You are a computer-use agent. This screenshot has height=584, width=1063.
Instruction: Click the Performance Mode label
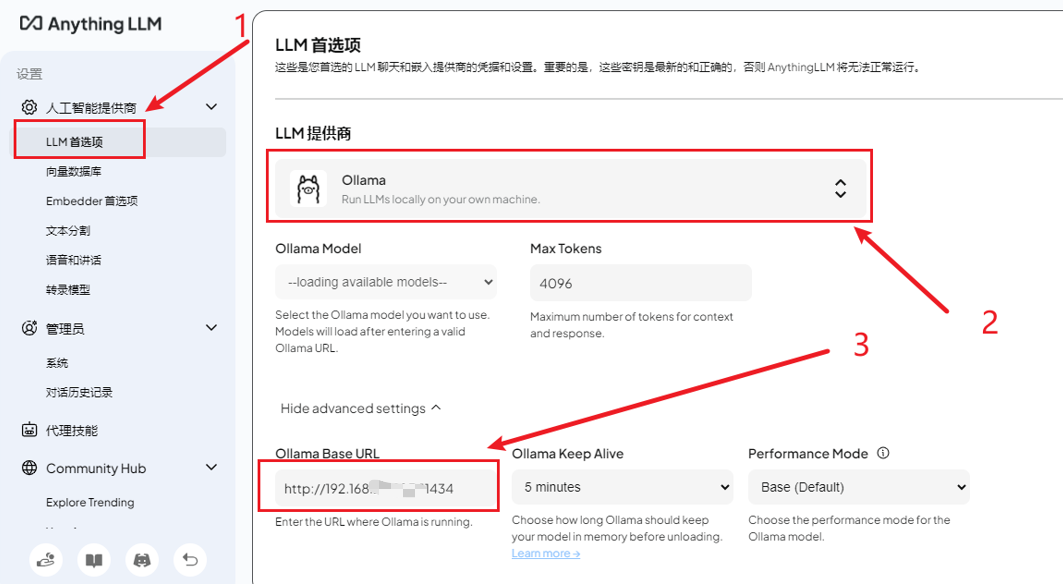coord(807,454)
